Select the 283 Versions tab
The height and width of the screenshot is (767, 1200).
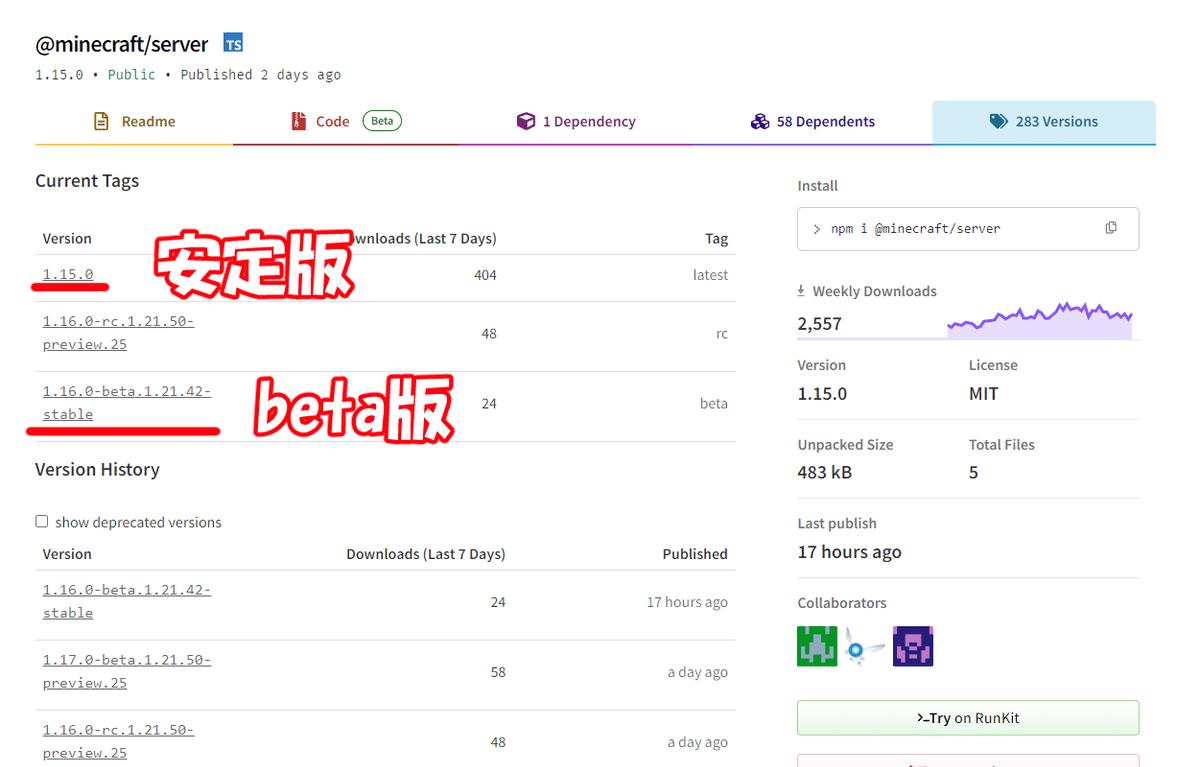(x=1044, y=121)
